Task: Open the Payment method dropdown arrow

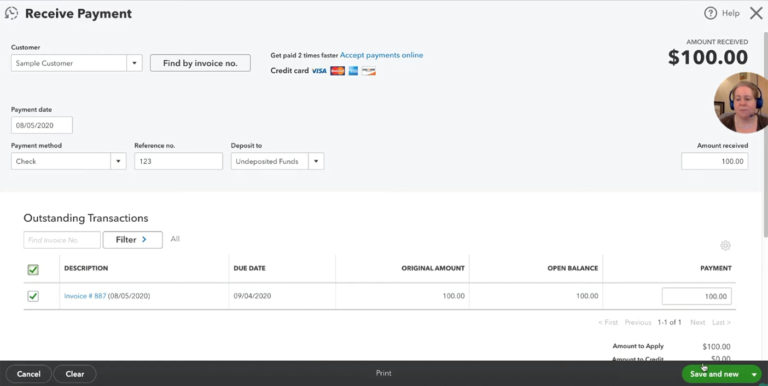Action: click(118, 161)
